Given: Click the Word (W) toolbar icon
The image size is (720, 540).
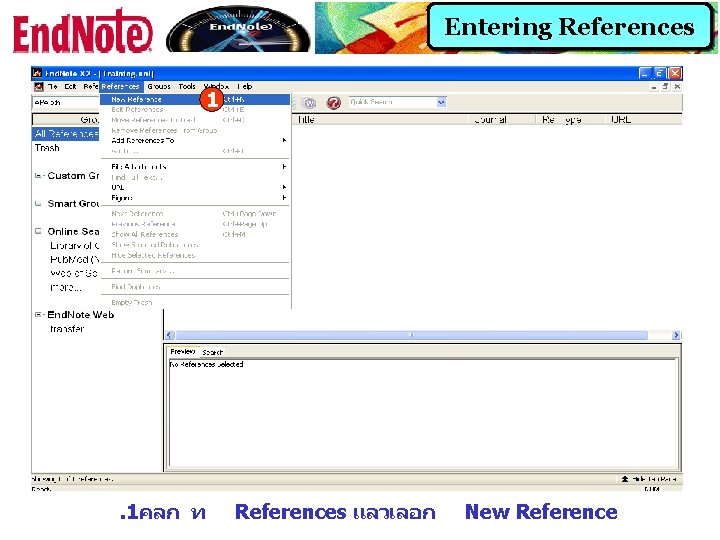Looking at the screenshot, I should click(309, 103).
